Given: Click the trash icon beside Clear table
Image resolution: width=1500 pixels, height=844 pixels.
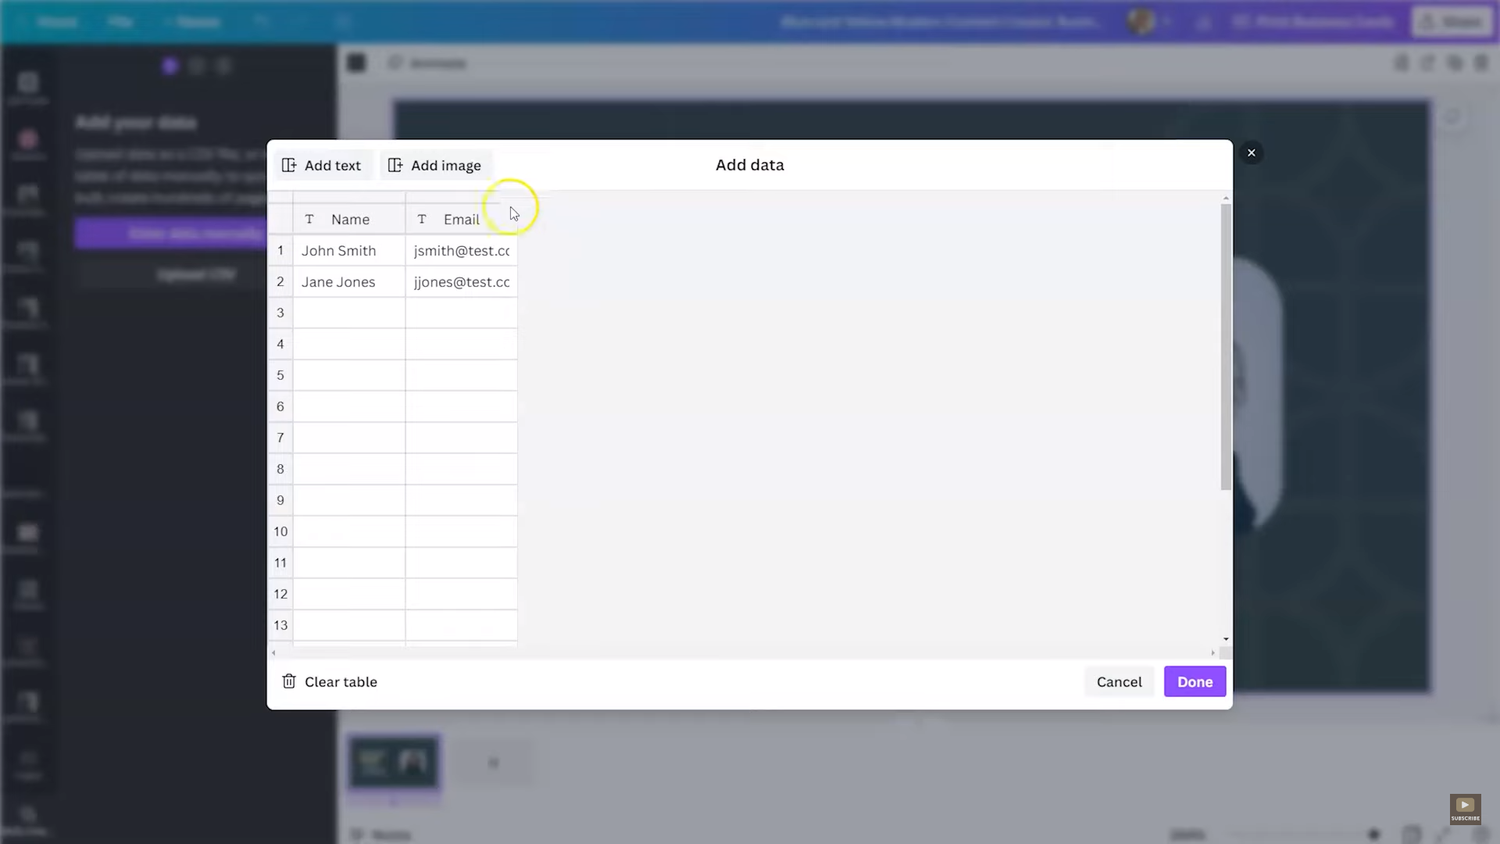Looking at the screenshot, I should (x=289, y=681).
